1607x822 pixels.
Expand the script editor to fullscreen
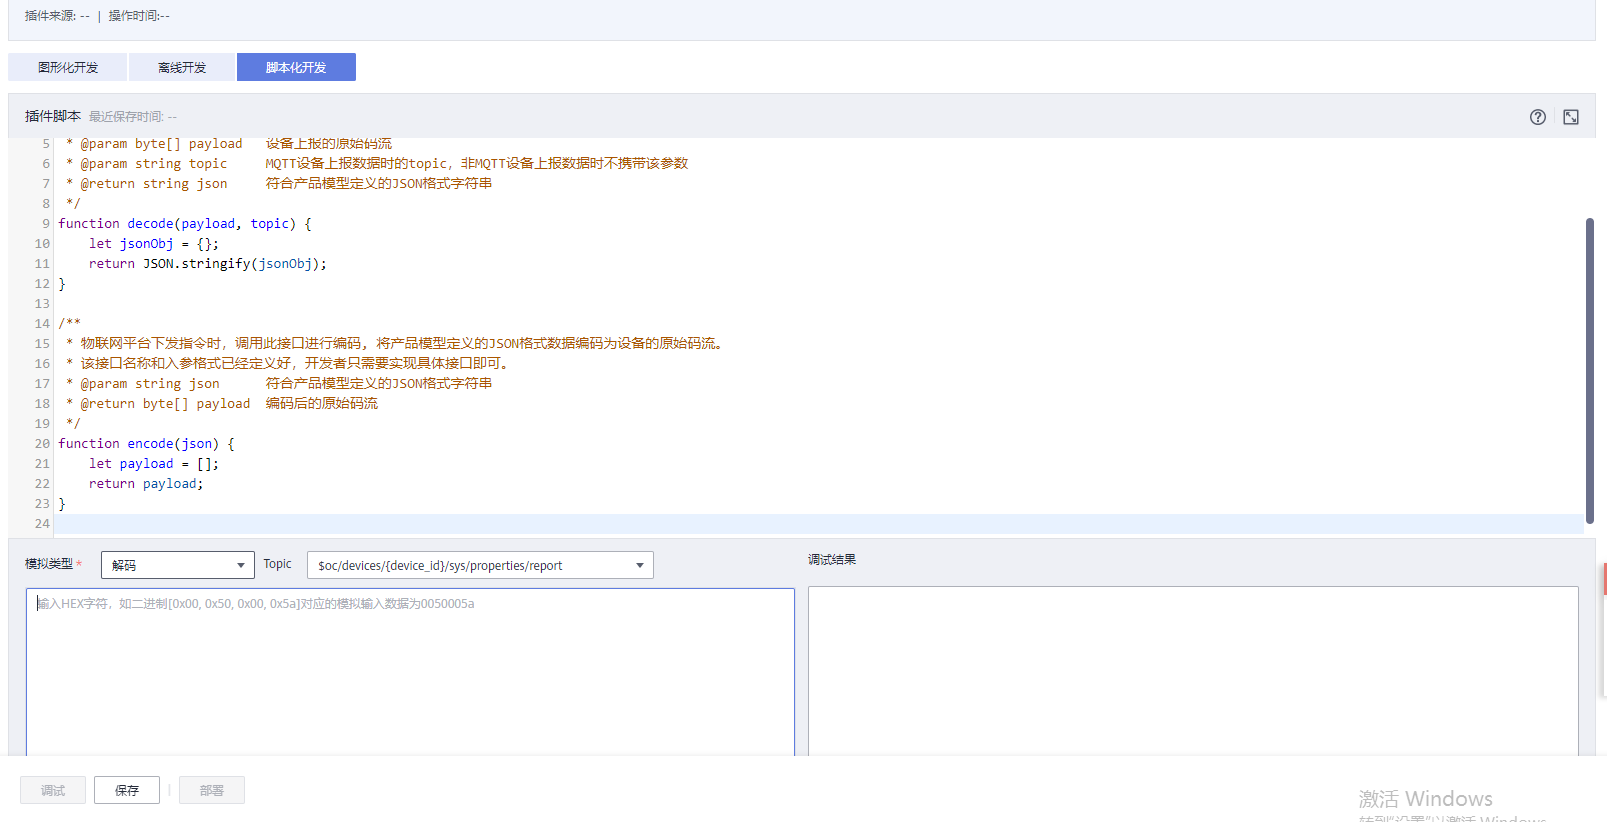tap(1571, 117)
